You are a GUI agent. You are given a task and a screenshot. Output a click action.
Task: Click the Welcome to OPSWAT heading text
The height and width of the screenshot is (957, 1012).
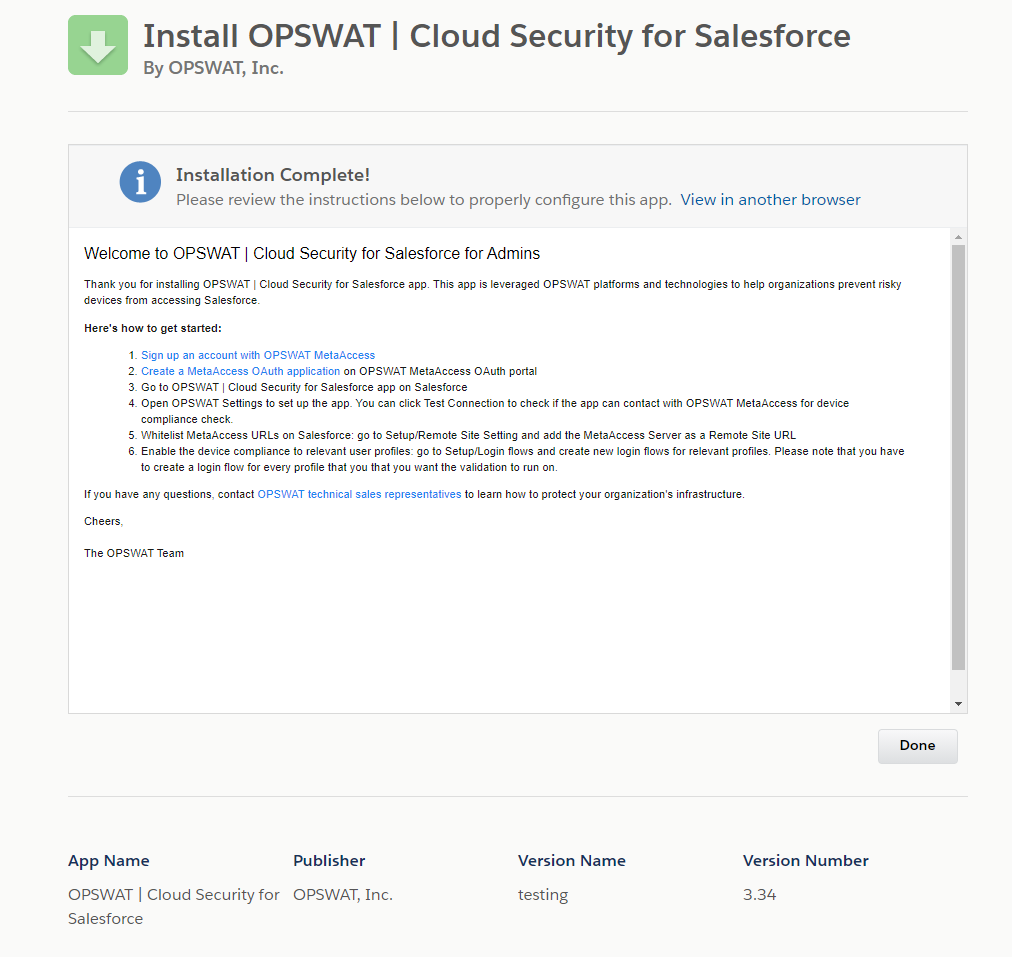312,254
